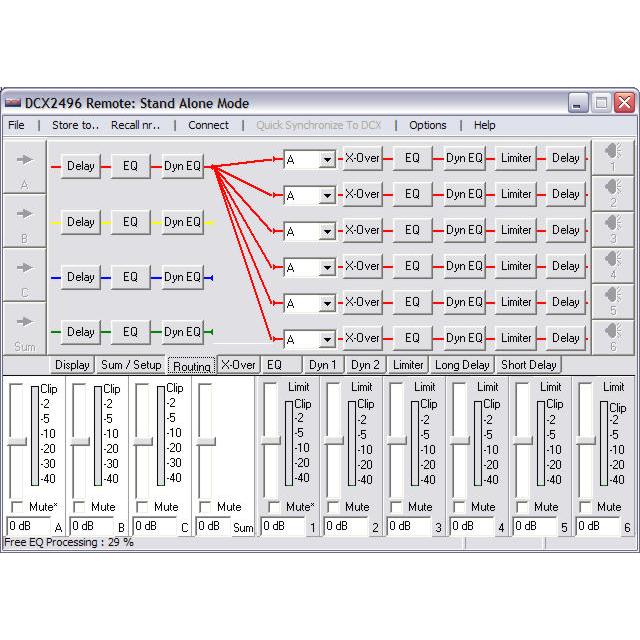Viewport: 640px width, 640px height.
Task: Select the Routing tab
Action: tap(191, 366)
